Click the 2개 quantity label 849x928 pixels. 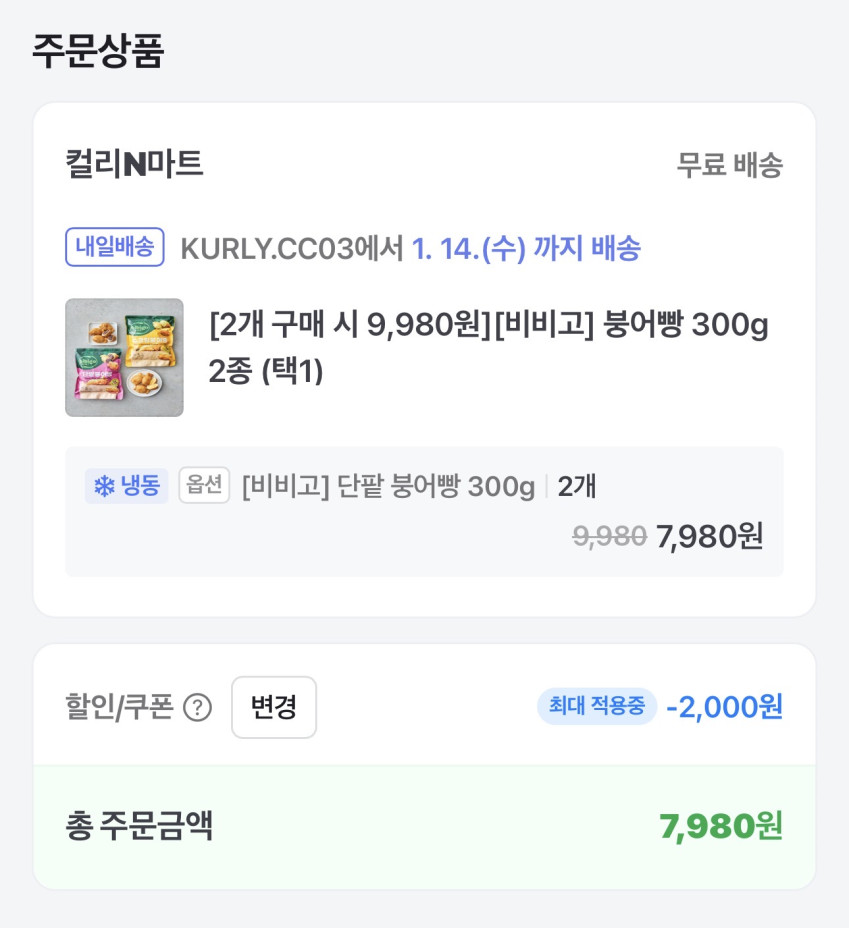[577, 487]
